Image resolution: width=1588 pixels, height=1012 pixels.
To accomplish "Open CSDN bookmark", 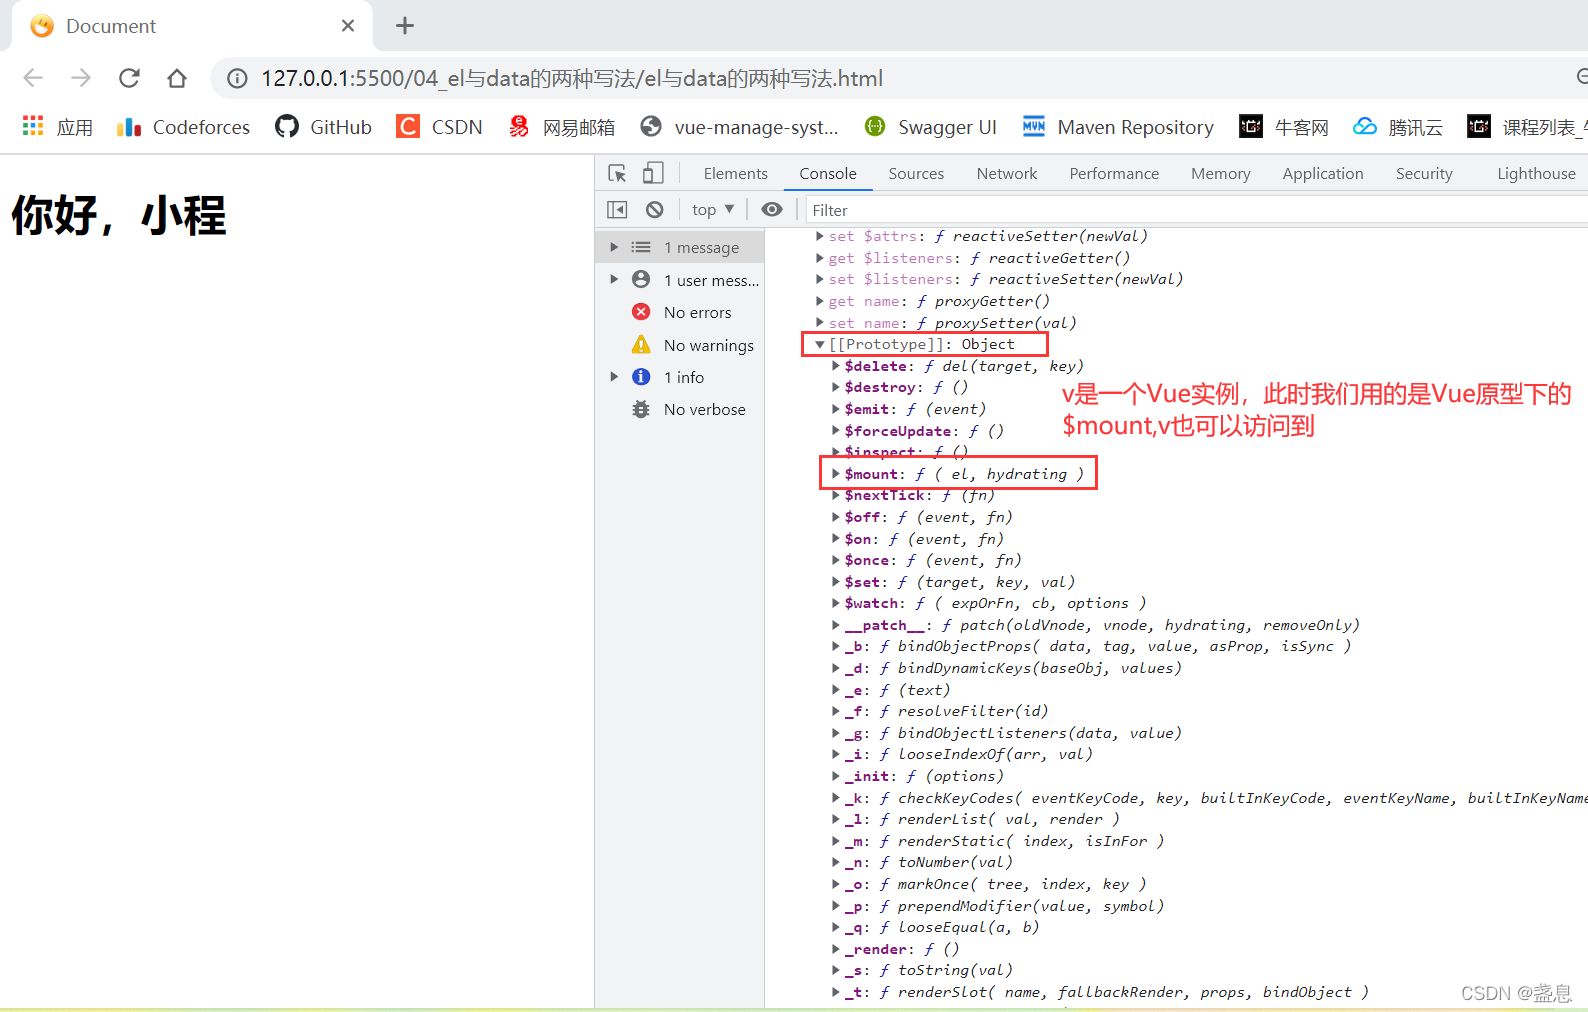I will coord(440,127).
